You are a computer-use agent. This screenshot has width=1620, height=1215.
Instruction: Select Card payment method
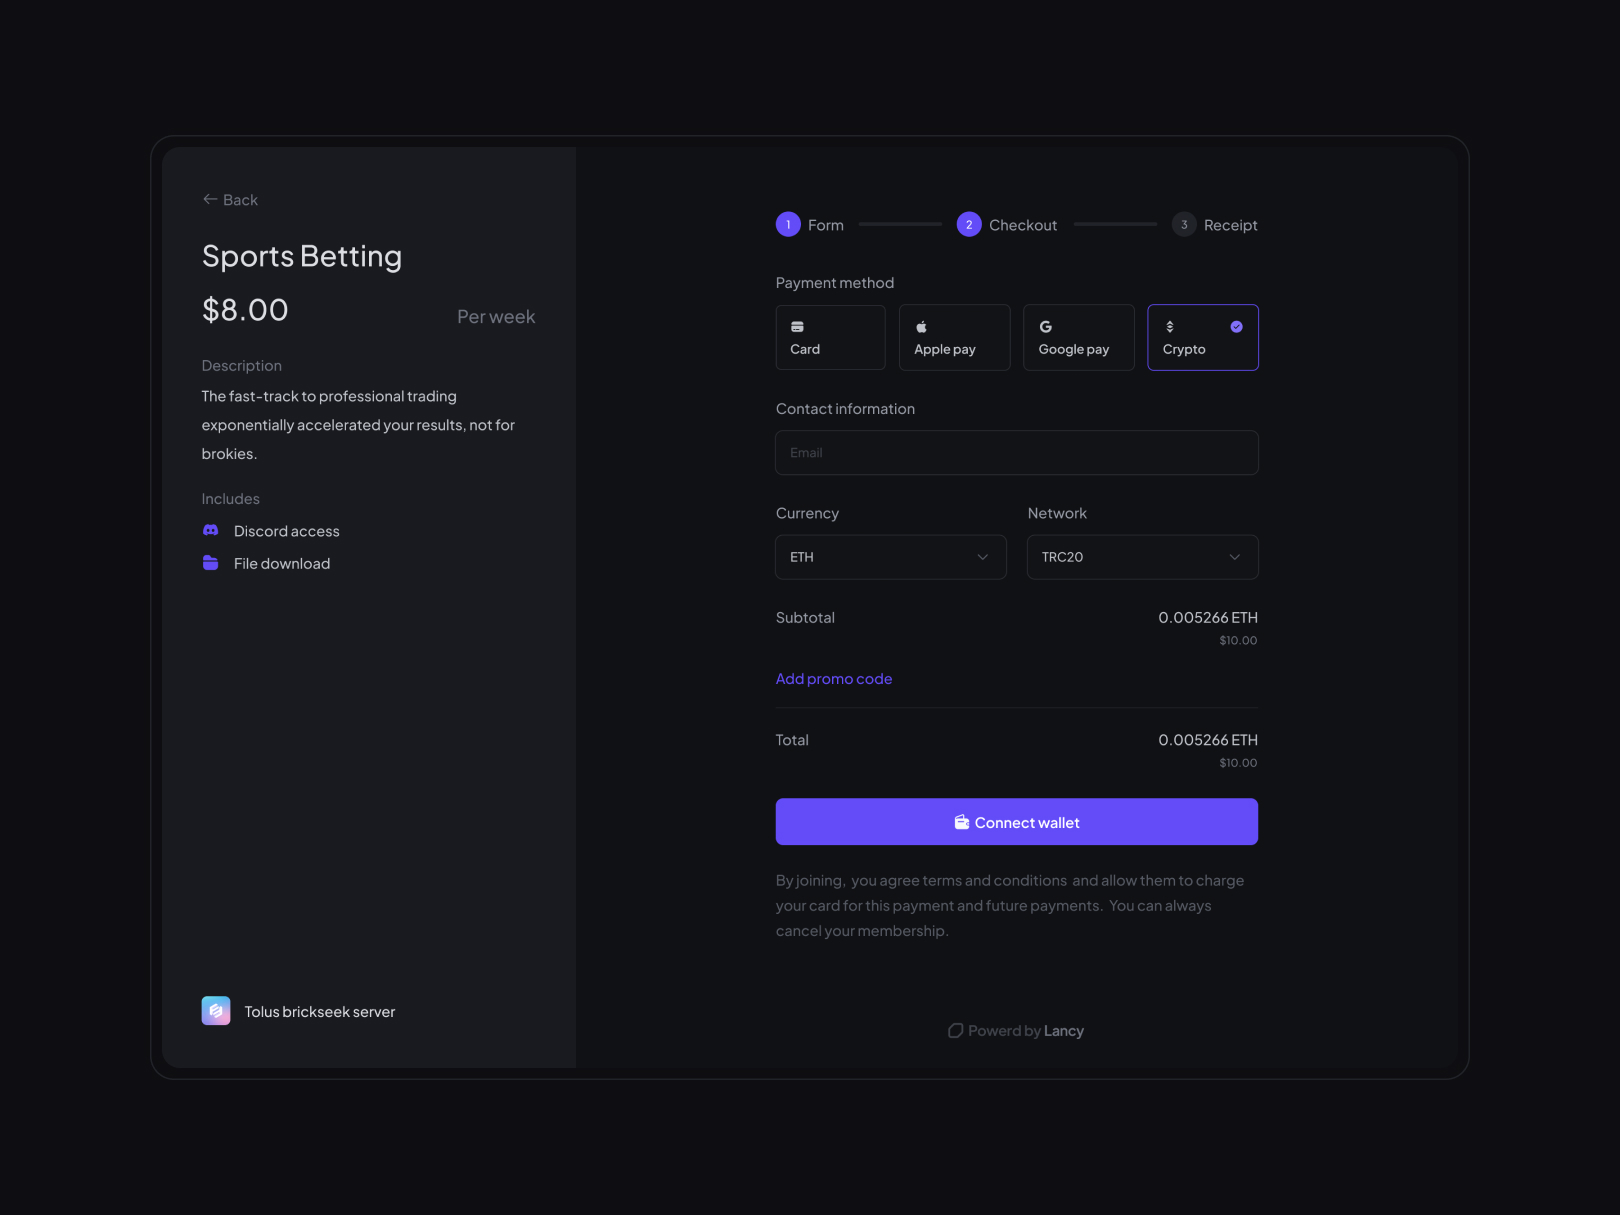coord(830,337)
